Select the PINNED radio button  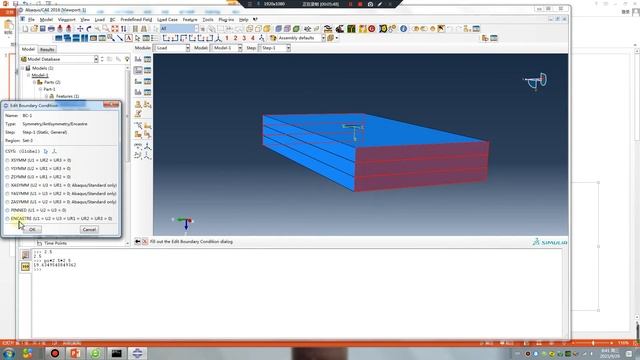7,210
